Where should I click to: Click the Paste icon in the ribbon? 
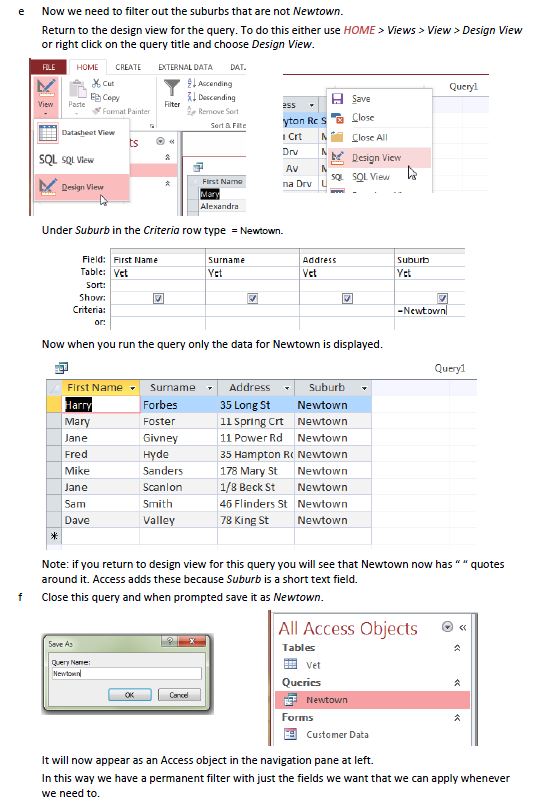pyautogui.click(x=77, y=89)
